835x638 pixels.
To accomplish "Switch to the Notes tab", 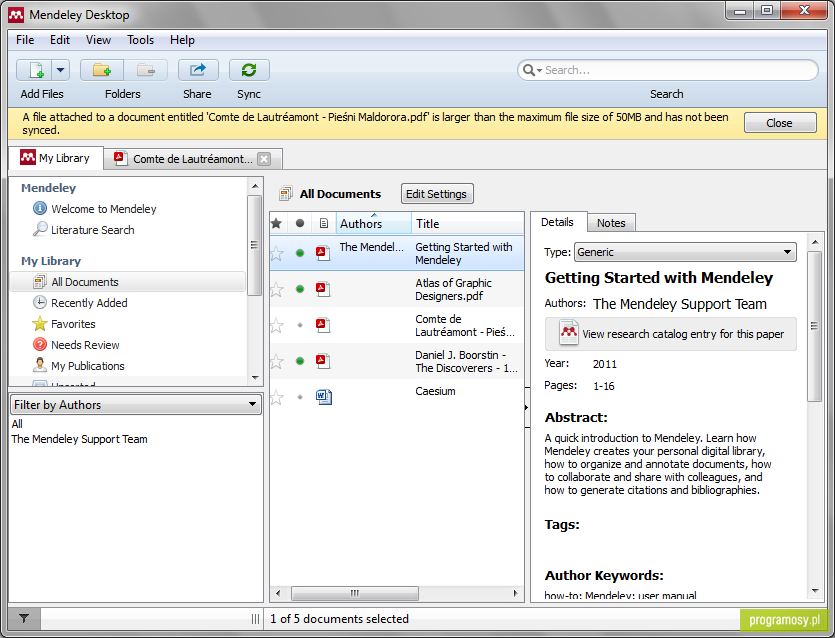I will coord(611,223).
